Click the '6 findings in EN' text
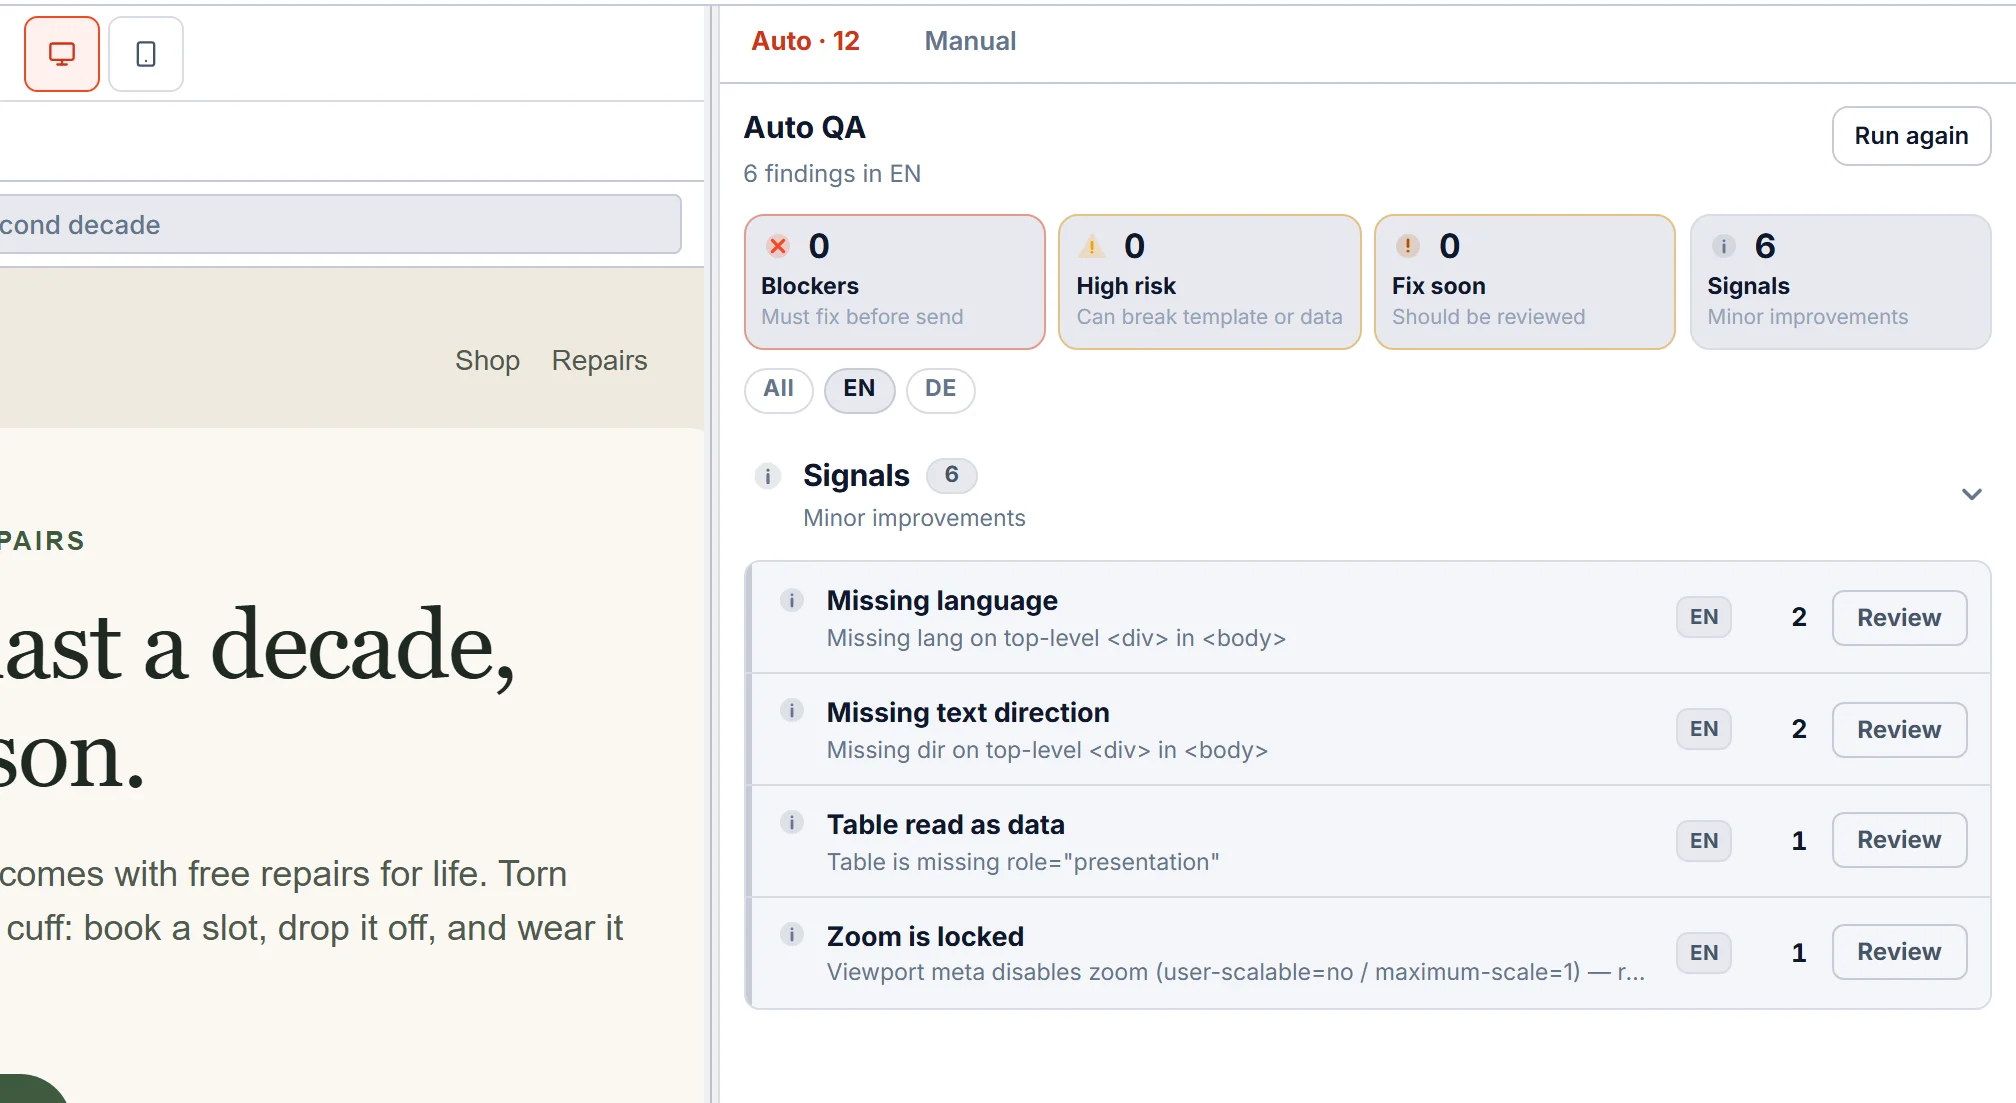This screenshot has width=2016, height=1103. point(832,174)
